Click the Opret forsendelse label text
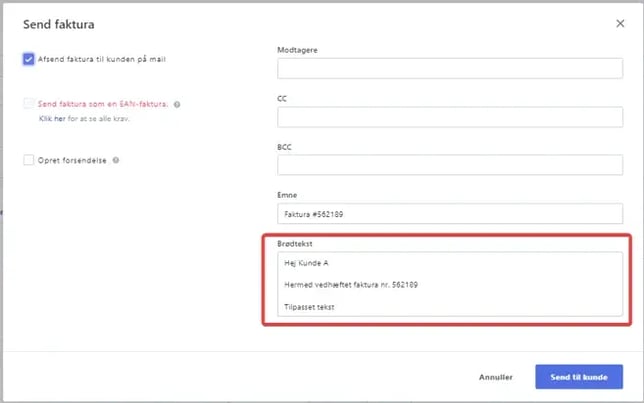 tap(72, 160)
